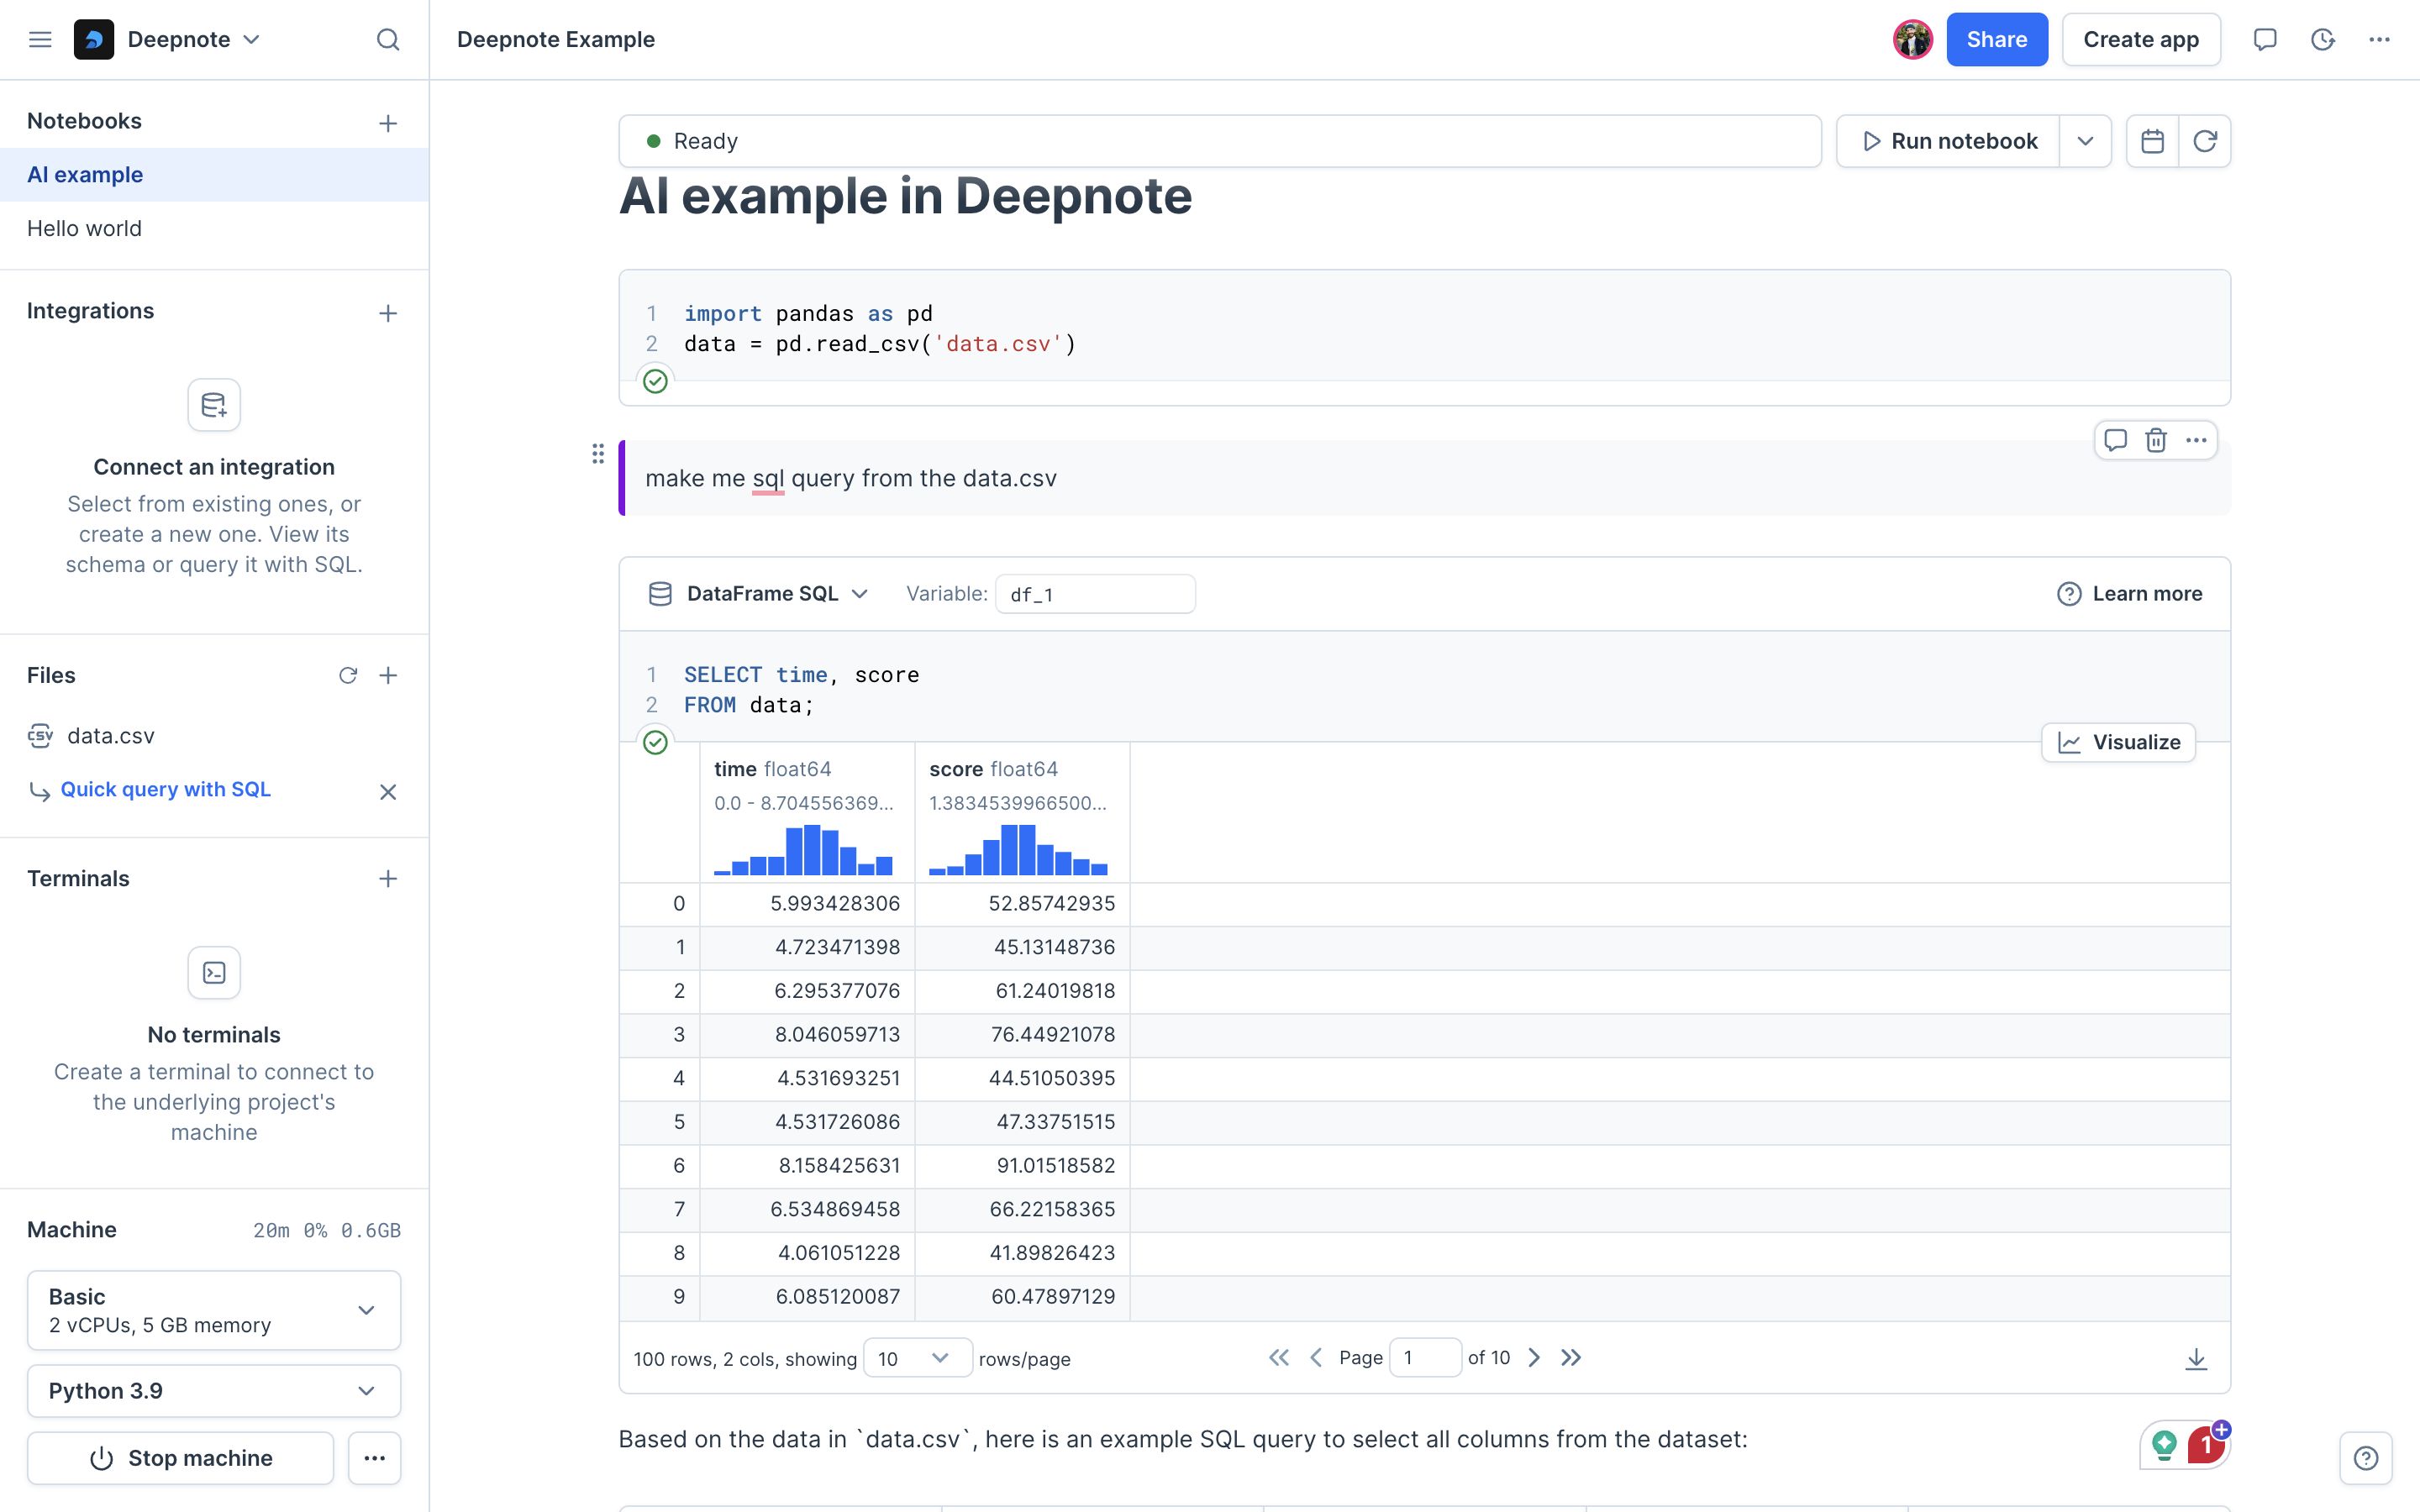The image size is (2420, 1512).
Task: Click the time column histogram
Action: coord(803,850)
